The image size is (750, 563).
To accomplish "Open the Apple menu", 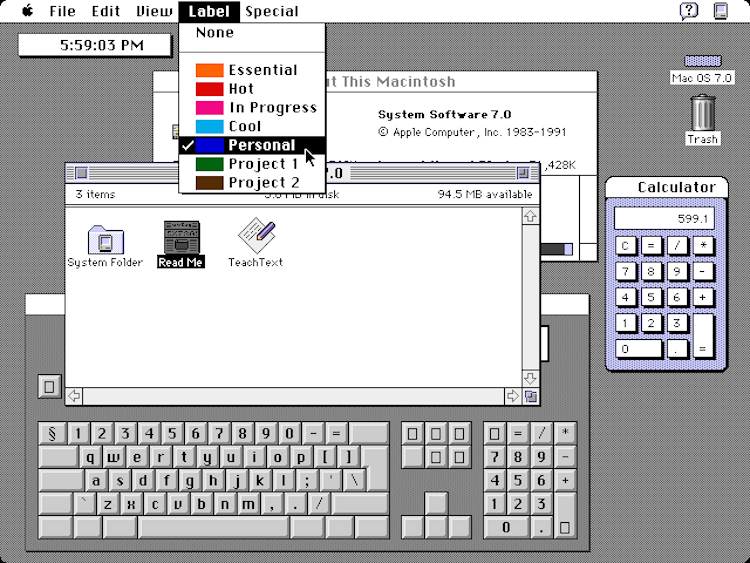I will click(x=28, y=11).
